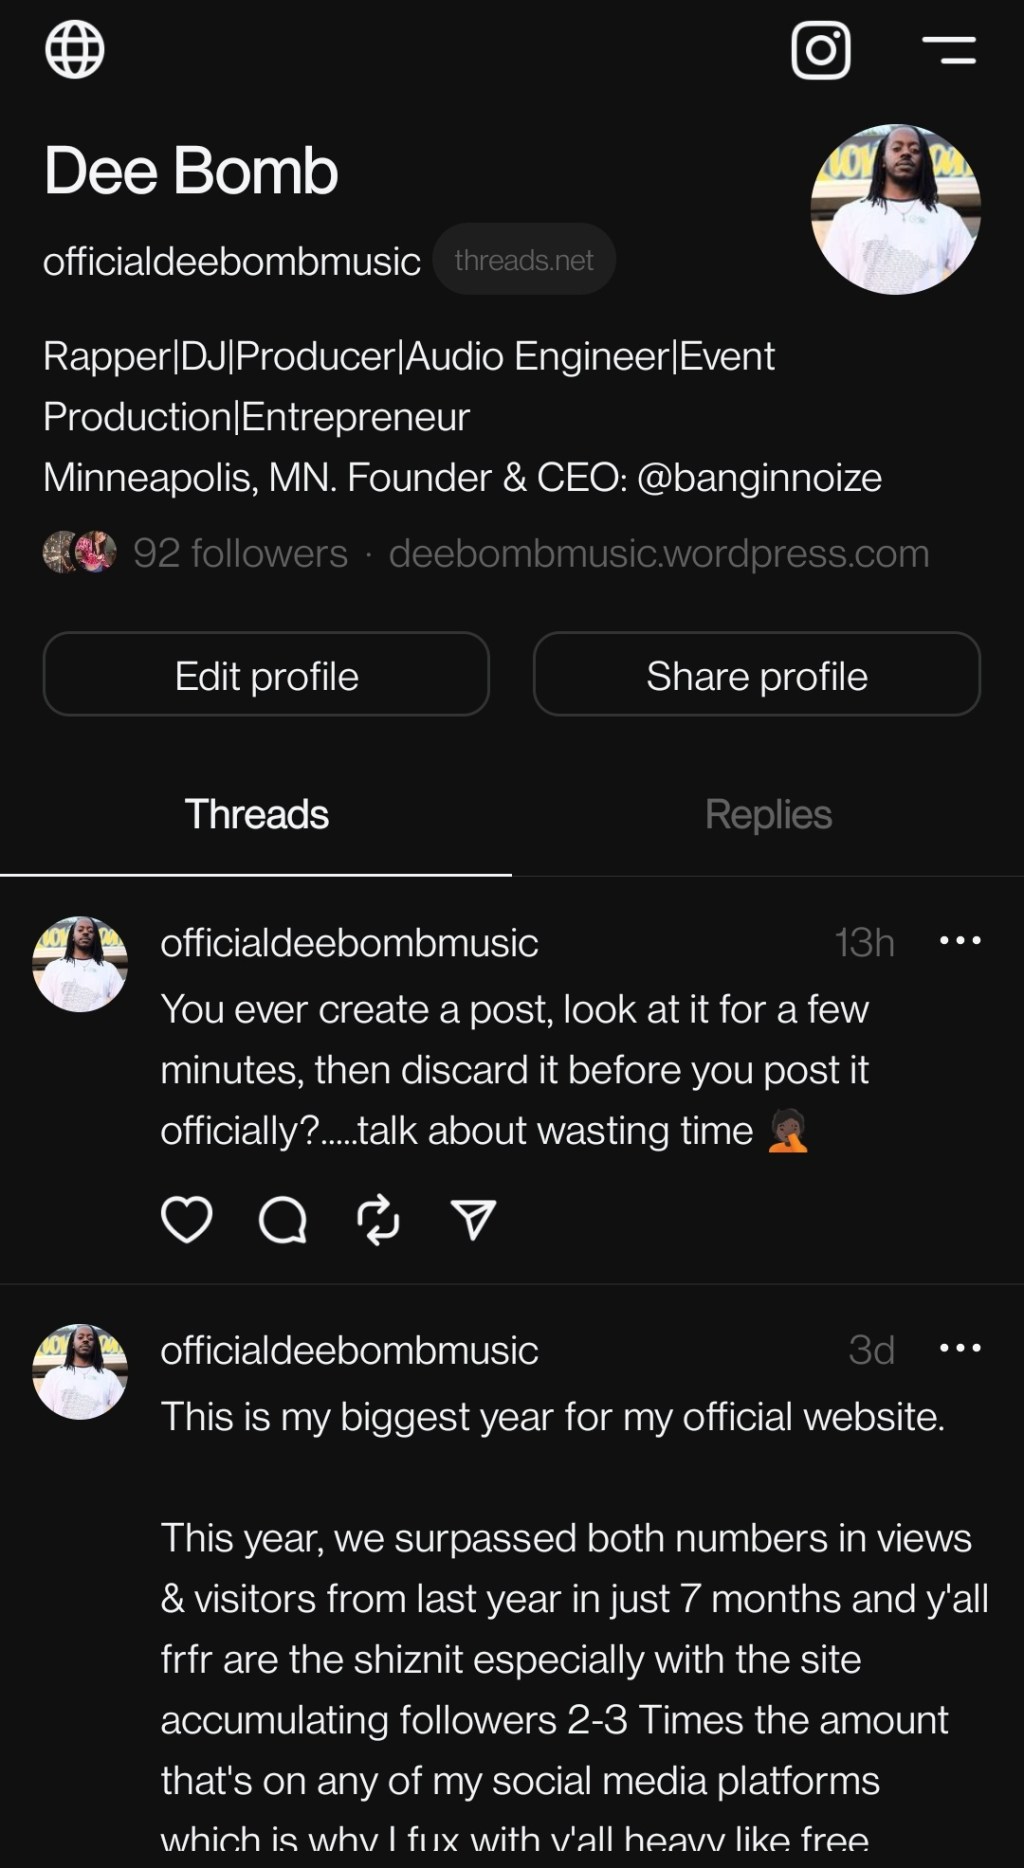1024x1868 pixels.
Task: Like the 13h post with heart icon
Action: 187,1219
